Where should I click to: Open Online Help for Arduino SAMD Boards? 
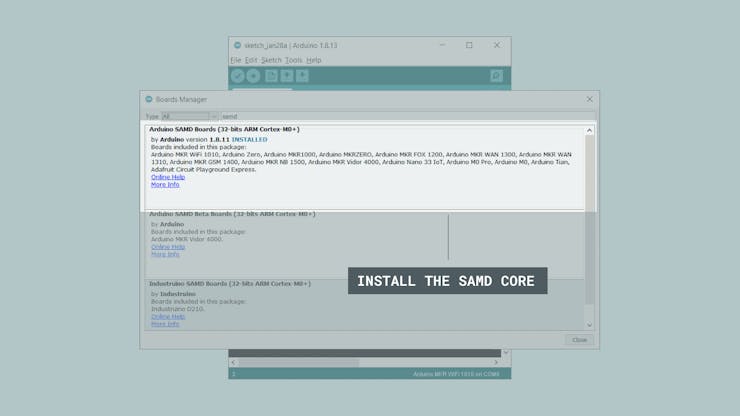point(168,177)
